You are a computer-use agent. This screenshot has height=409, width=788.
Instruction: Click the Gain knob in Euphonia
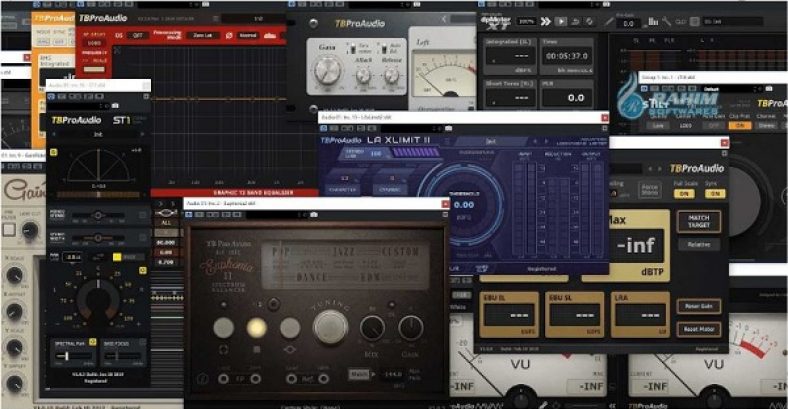(411, 329)
